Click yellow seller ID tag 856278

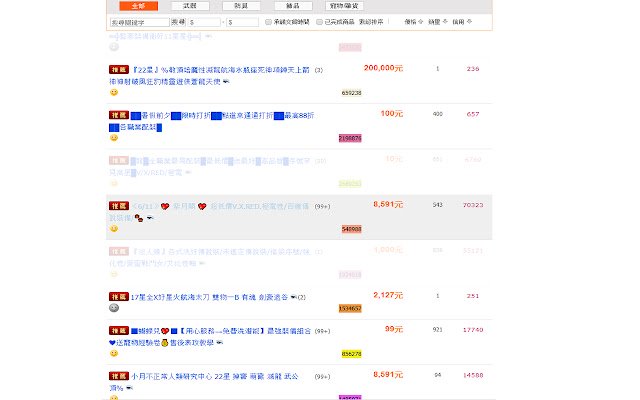(351, 354)
